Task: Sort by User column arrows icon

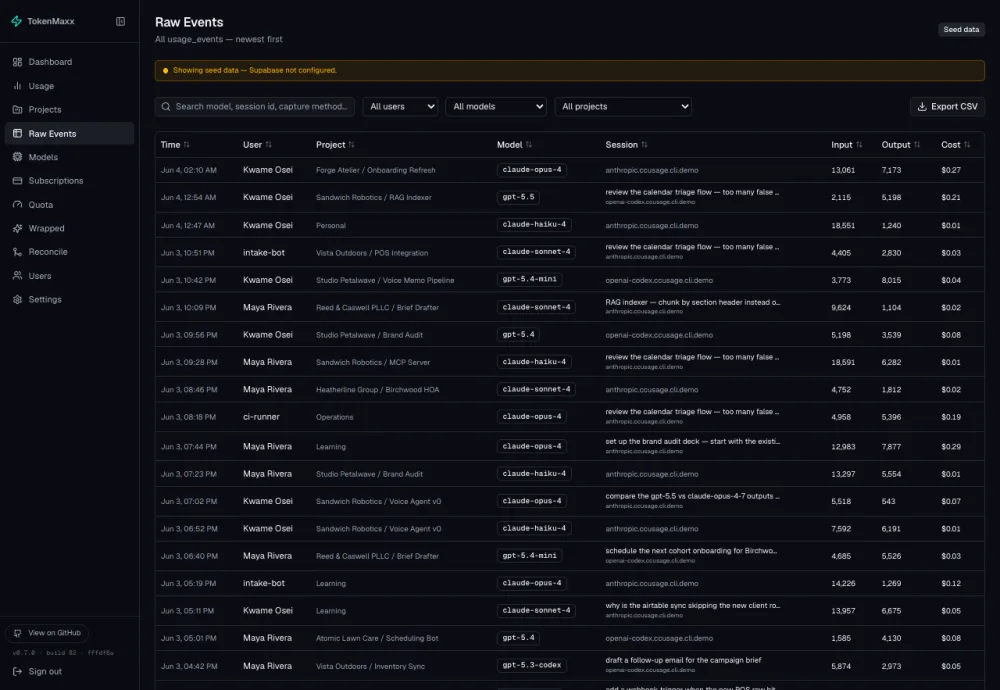Action: tap(268, 145)
